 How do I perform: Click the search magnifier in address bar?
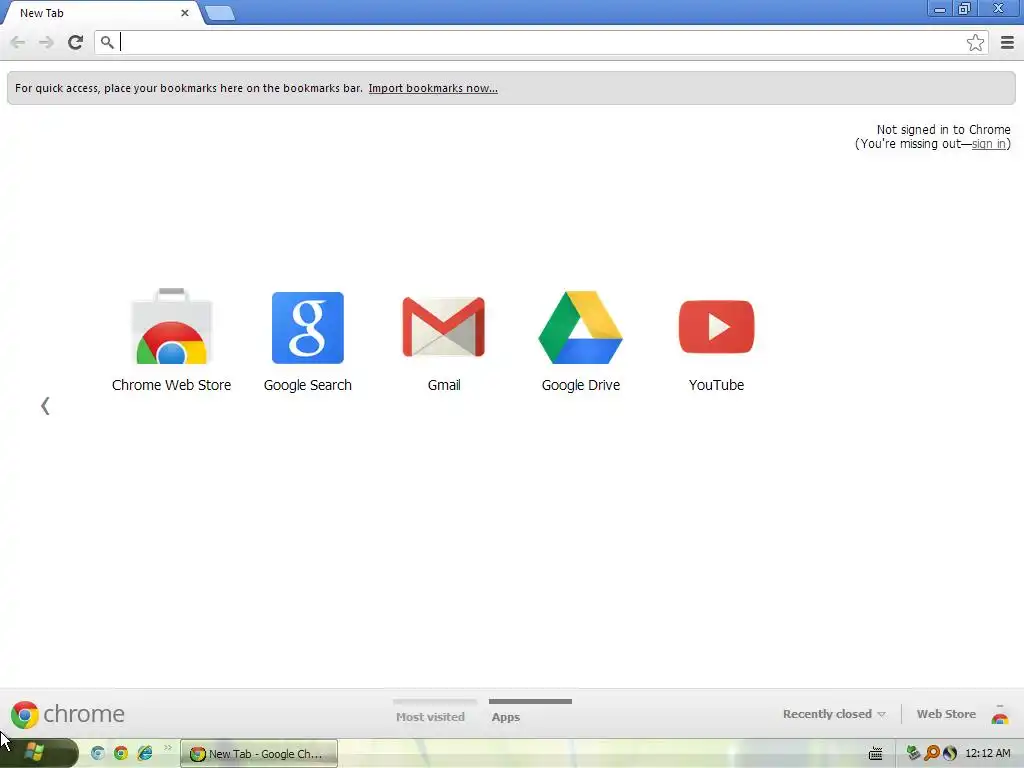[107, 42]
